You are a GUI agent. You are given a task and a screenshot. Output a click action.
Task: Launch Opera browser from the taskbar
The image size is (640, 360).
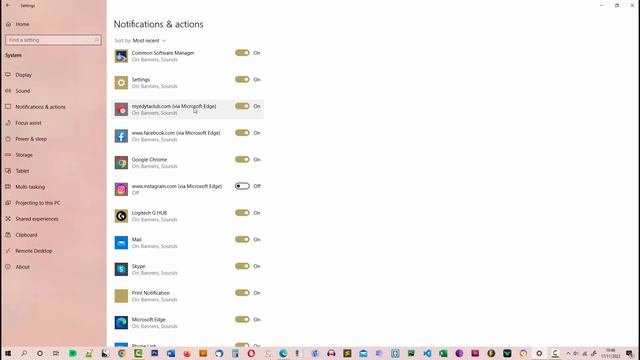click(x=251, y=353)
